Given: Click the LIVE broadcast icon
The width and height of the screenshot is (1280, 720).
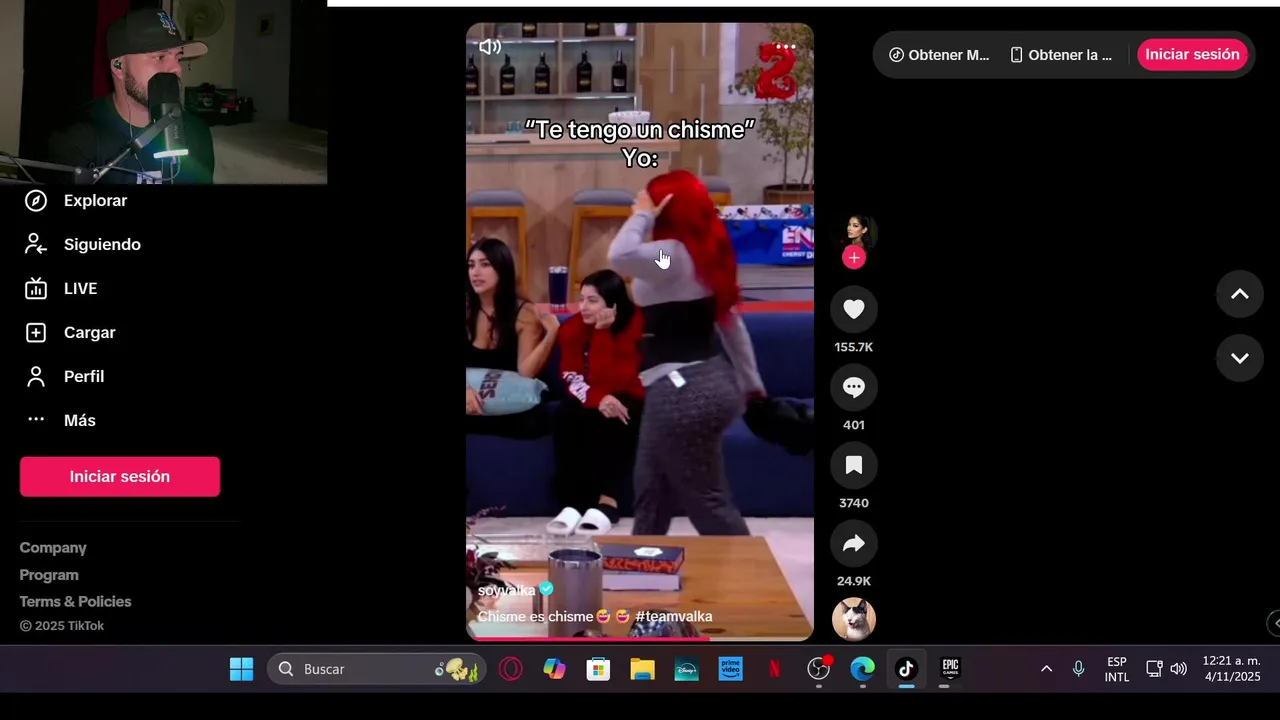Looking at the screenshot, I should pyautogui.click(x=36, y=289).
